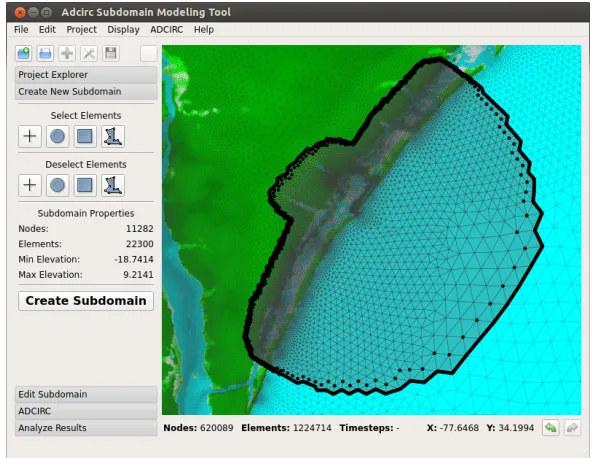This screenshot has height=458, width=596.
Task: Pick the Select Elements polygon tool
Action: click(x=113, y=136)
